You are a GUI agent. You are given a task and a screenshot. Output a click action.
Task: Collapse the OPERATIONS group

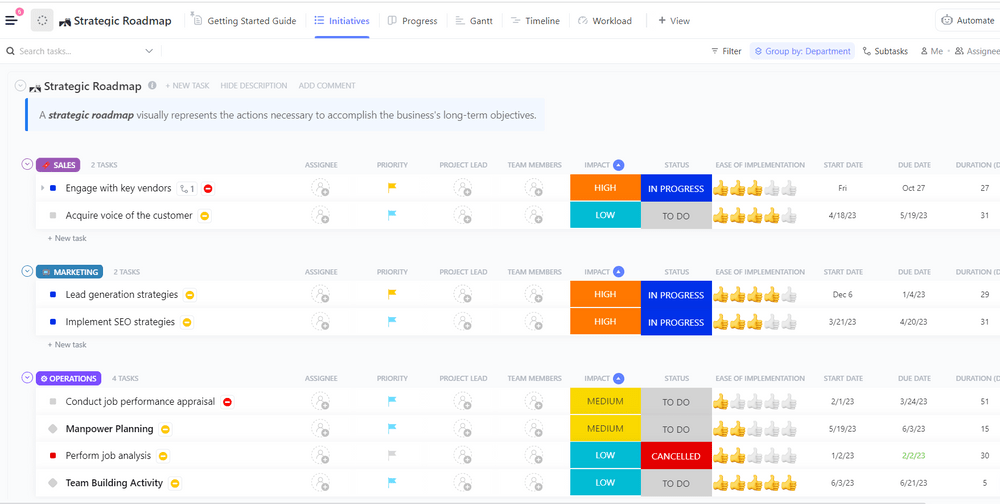pos(27,379)
